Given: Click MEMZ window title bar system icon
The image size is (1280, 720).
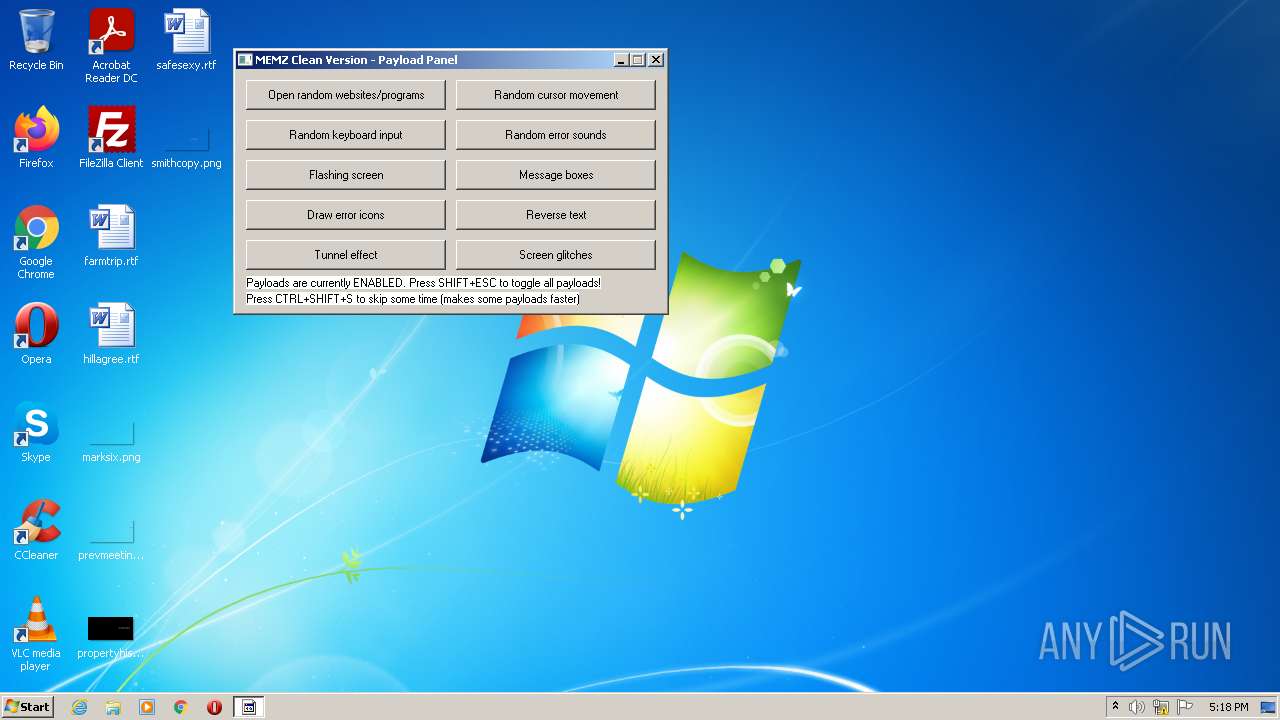Looking at the screenshot, I should click(245, 60).
